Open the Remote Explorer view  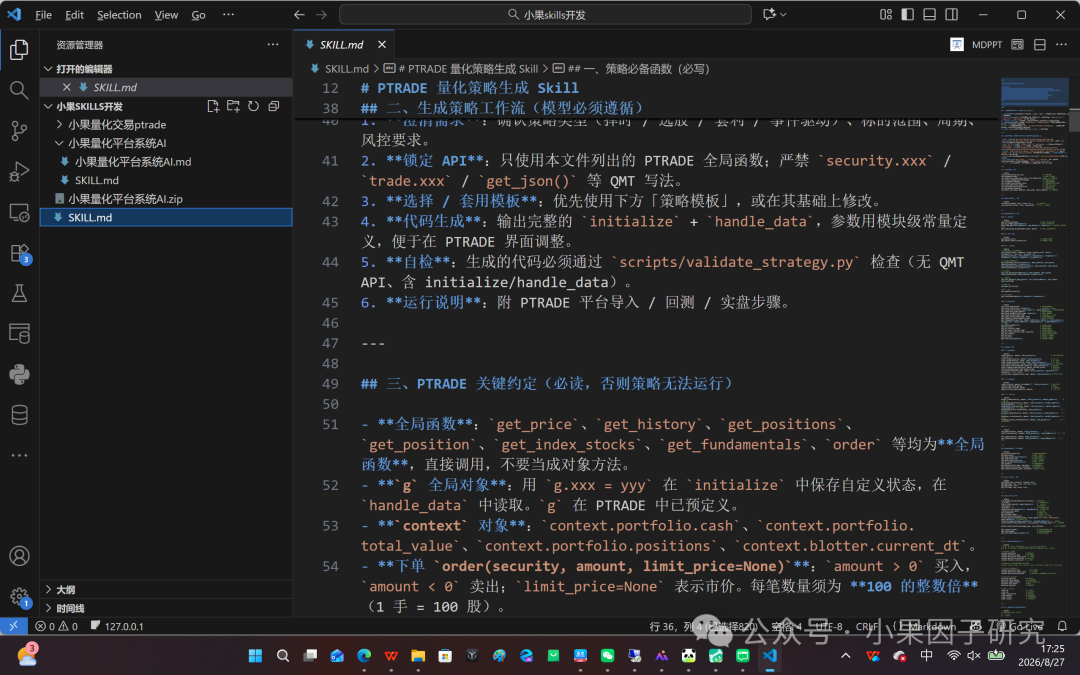click(19, 212)
